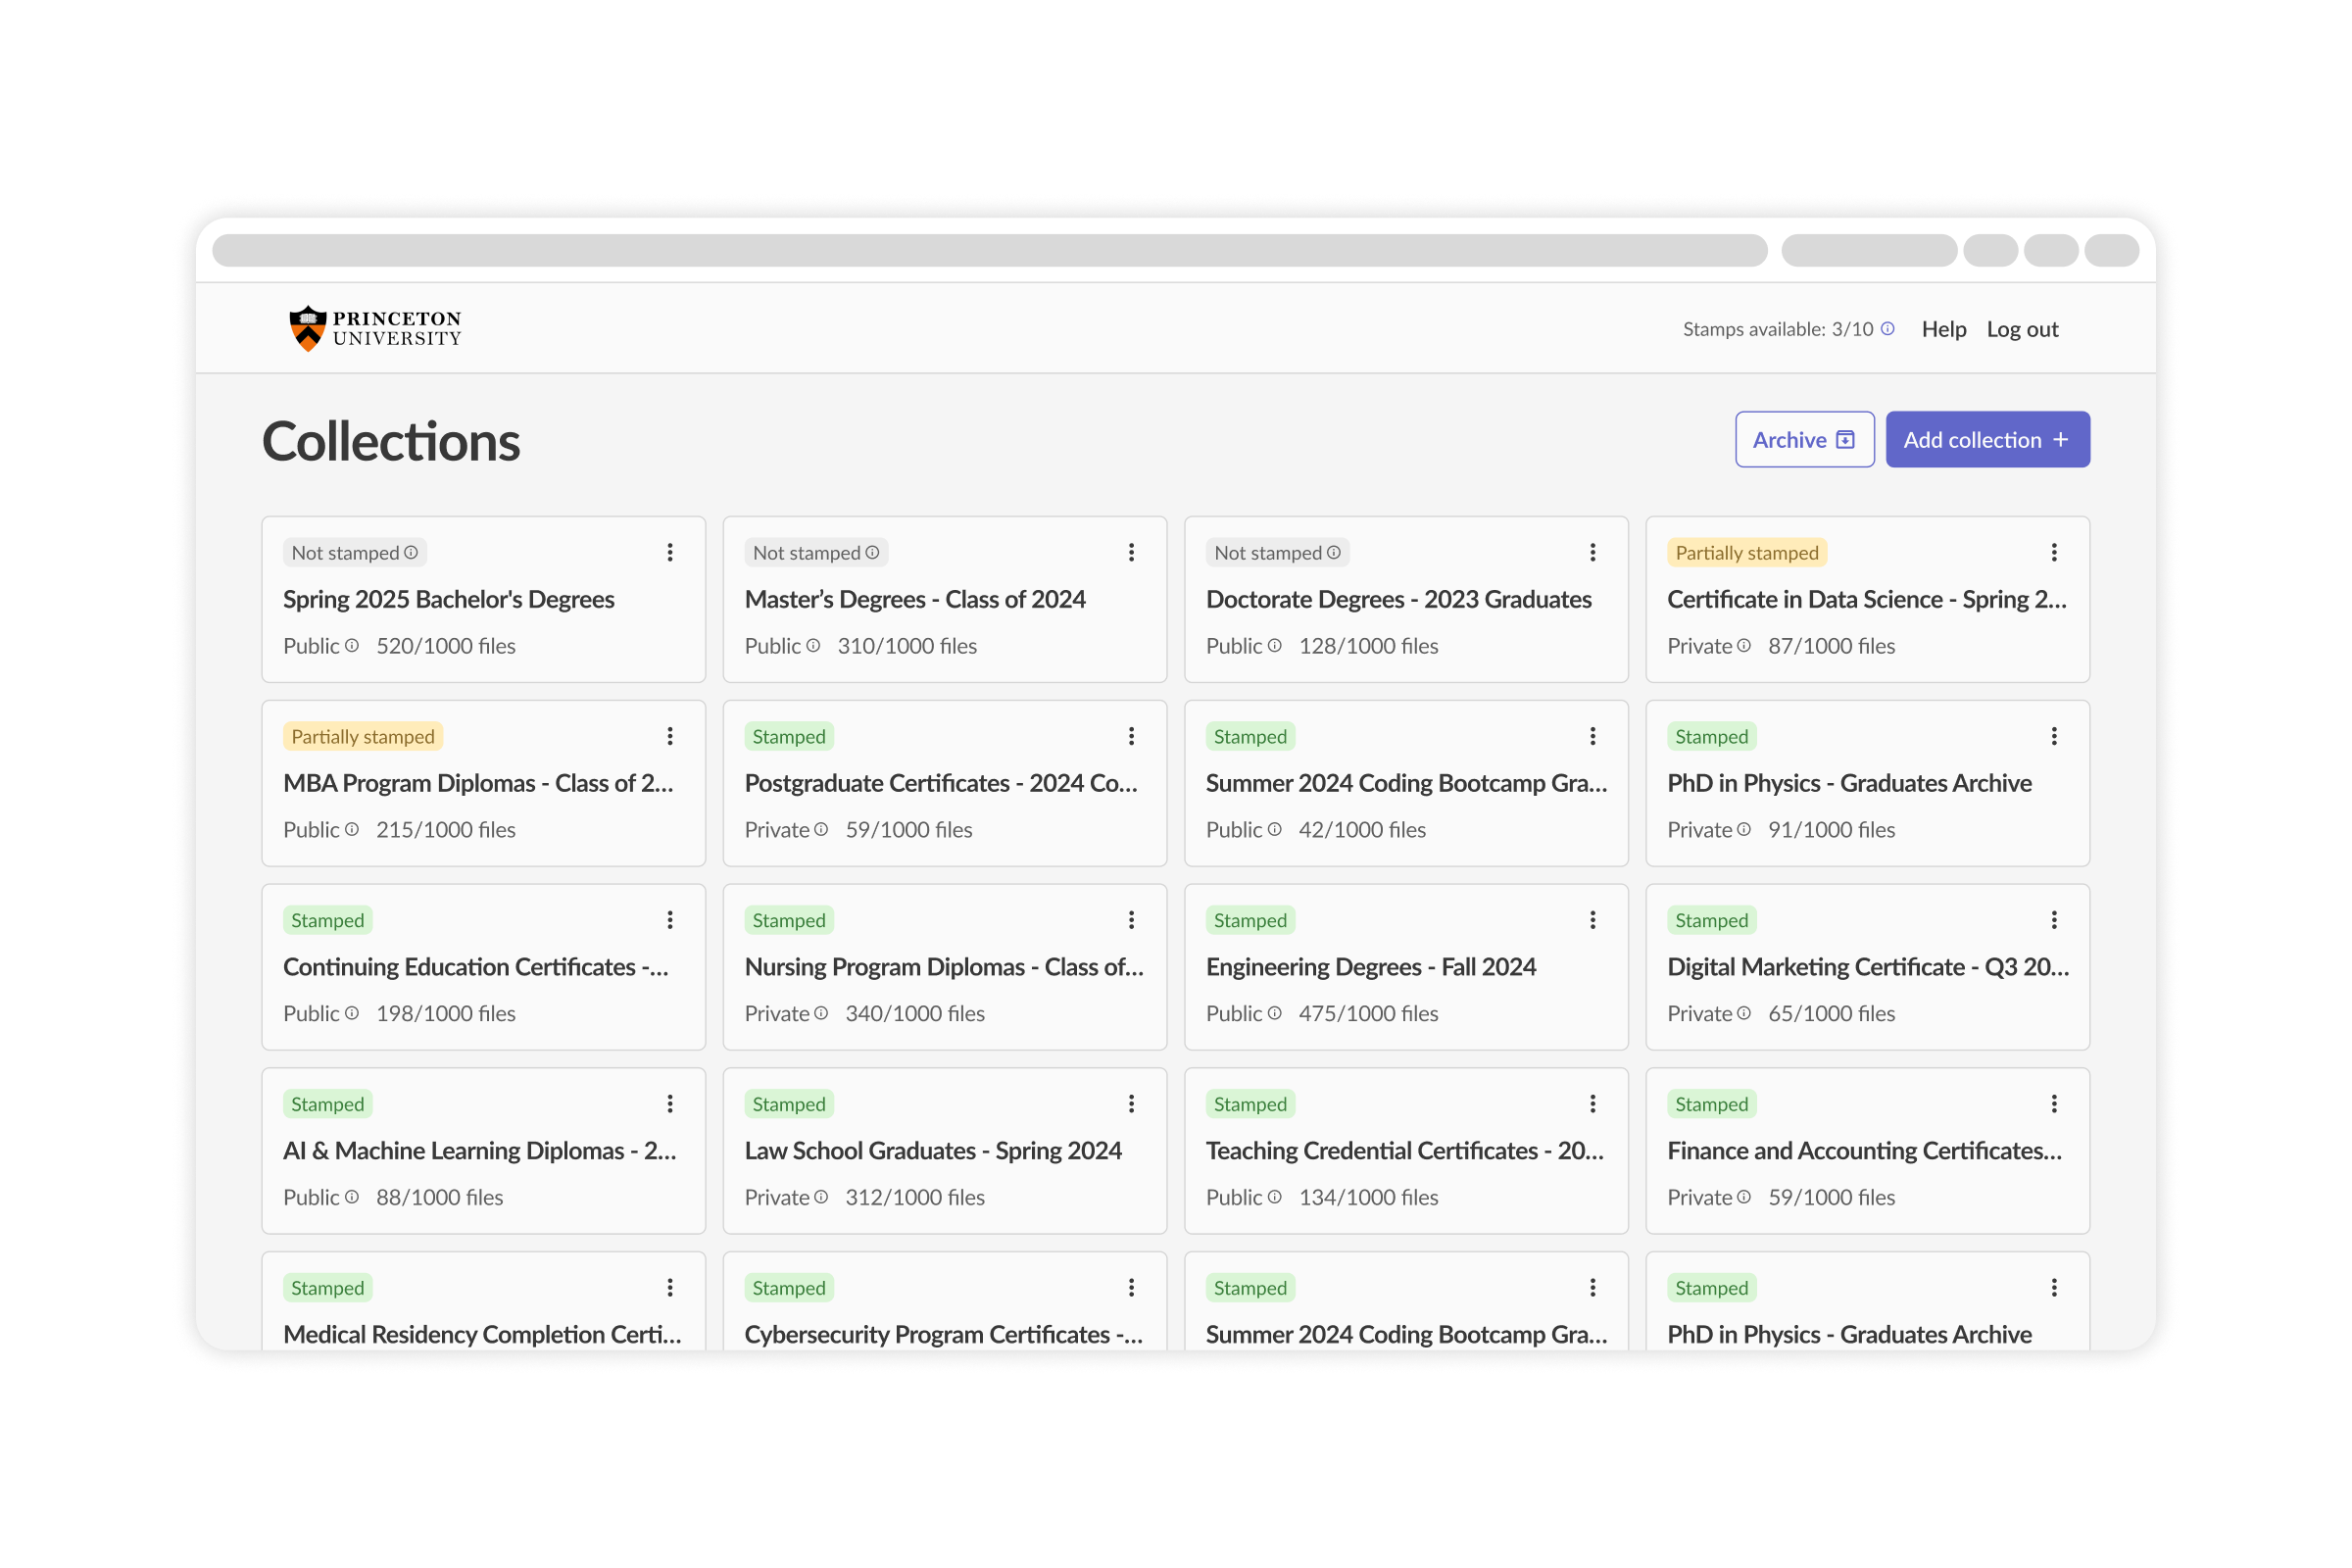Click the Partially stamped badge on MBA Program Diplomas
Screen dimensions: 2352x1568
pyautogui.click(x=363, y=737)
